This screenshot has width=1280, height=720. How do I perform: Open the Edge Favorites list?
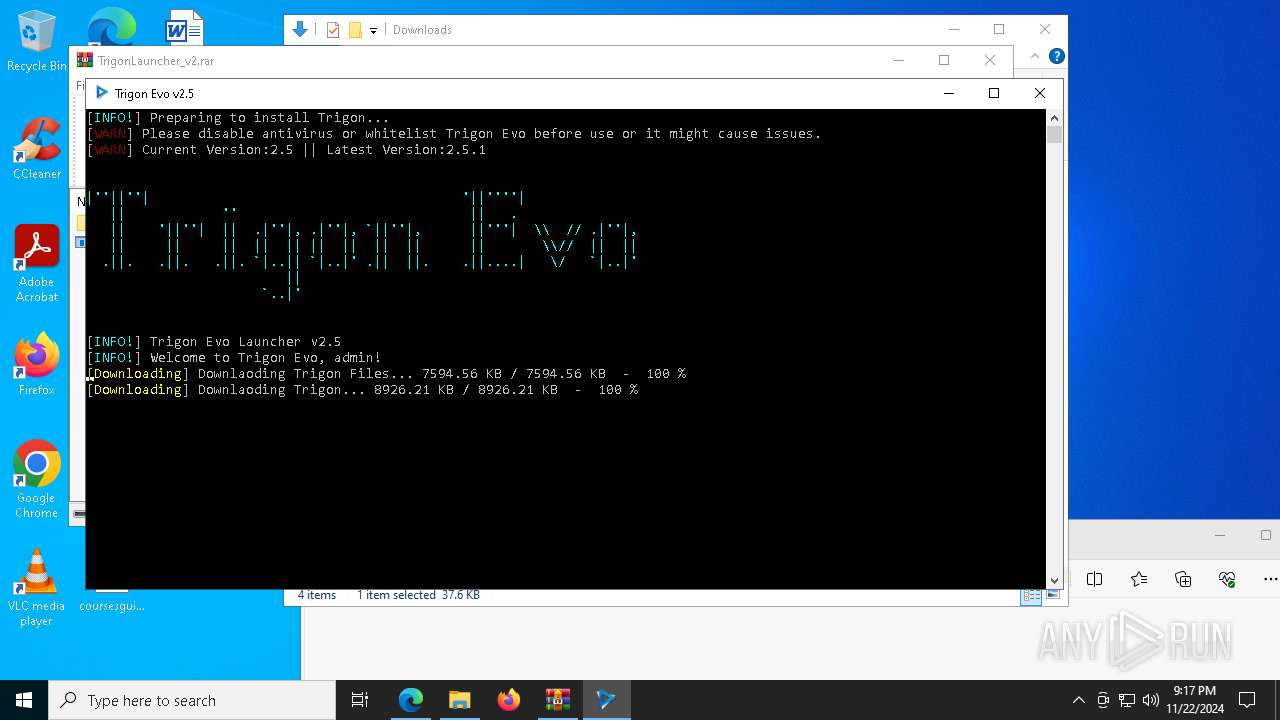pos(1139,579)
